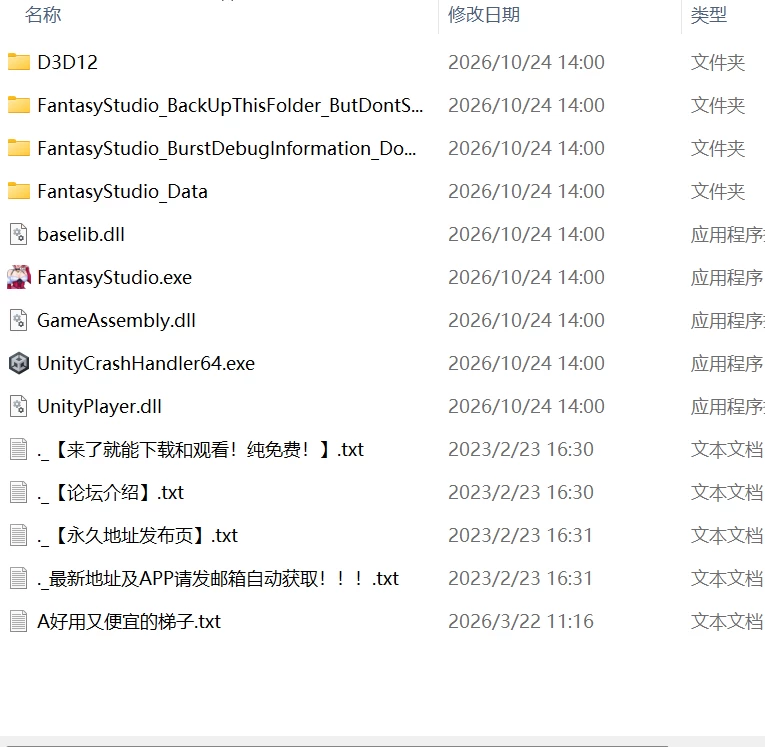Click the UnityCrashHandler64.exe Unity cube icon
Viewport: 765px width, 747px height.
[19, 363]
